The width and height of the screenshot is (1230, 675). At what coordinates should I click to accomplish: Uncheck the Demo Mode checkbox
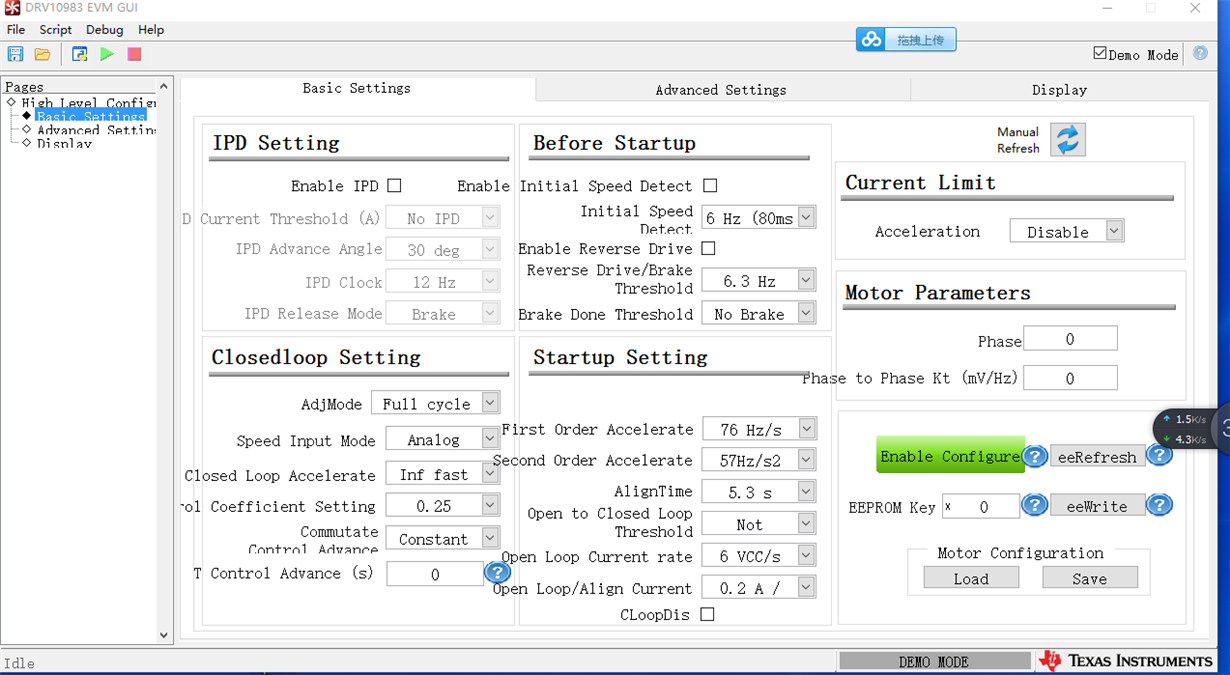point(1100,53)
